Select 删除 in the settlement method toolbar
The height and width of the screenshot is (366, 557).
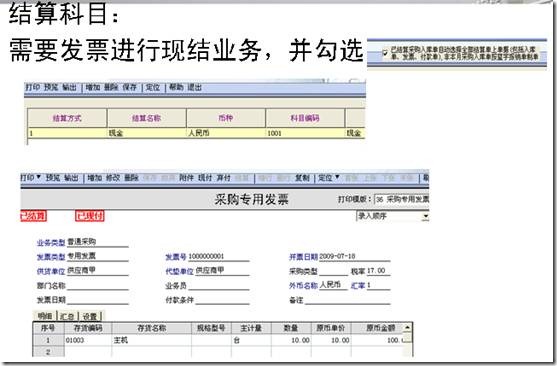[x=111, y=87]
